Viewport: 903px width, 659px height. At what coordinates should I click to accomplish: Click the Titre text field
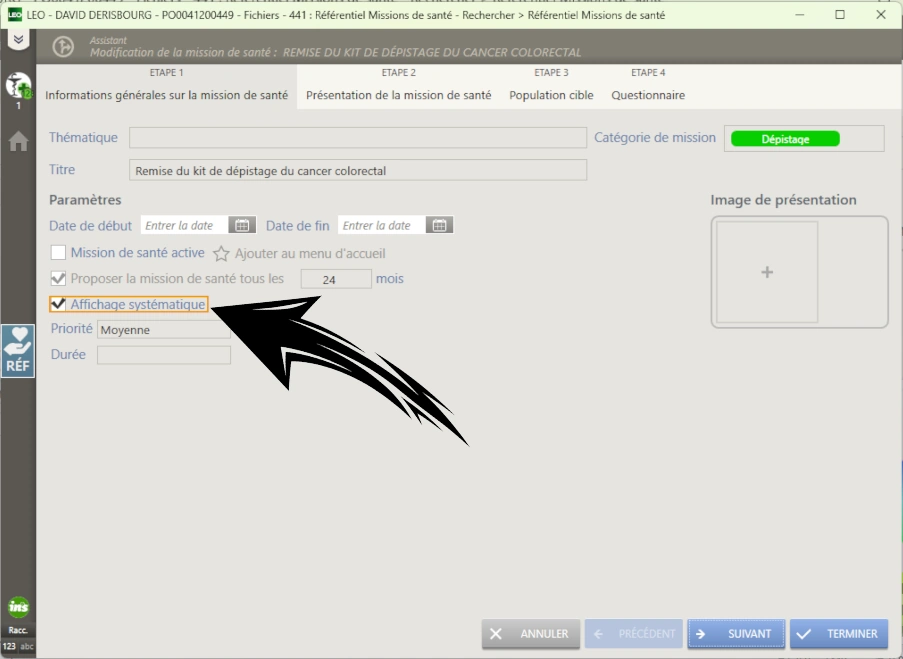coord(357,171)
